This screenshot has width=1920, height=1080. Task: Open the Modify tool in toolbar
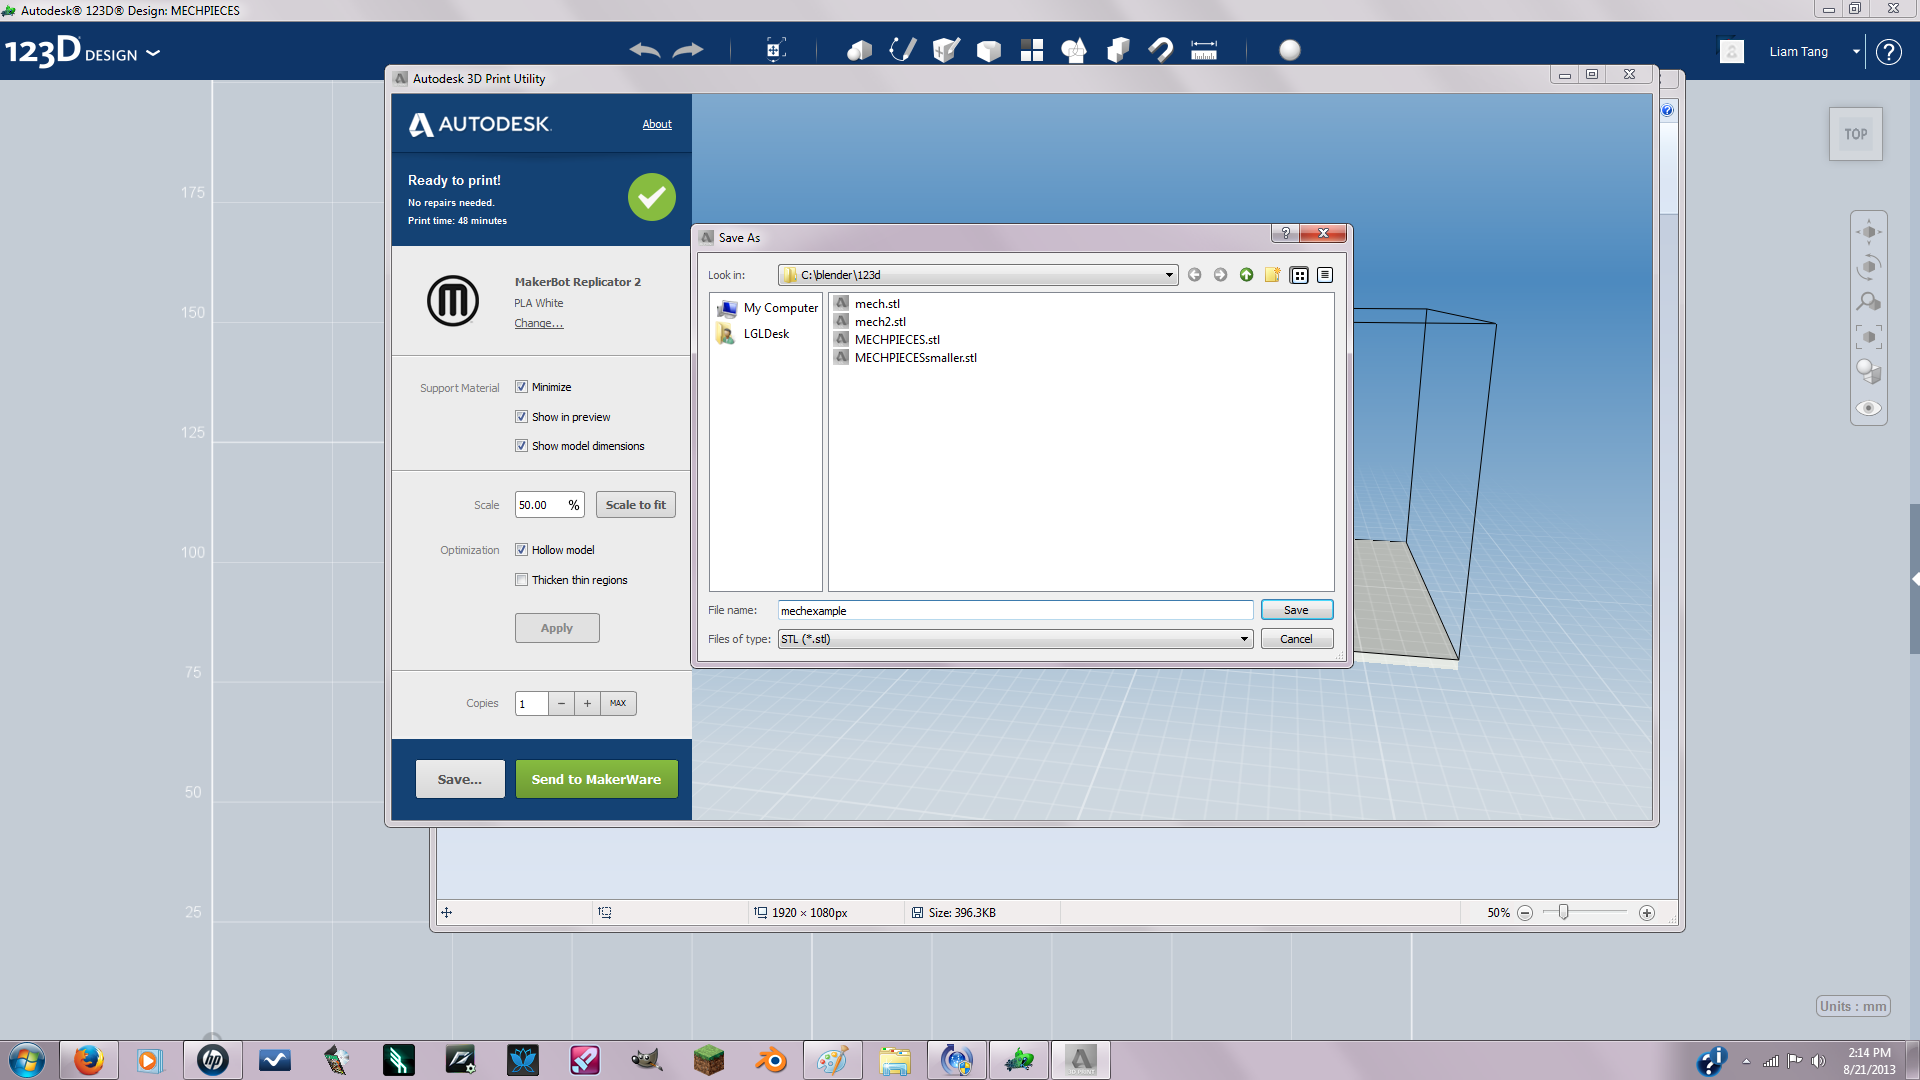pyautogui.click(x=989, y=50)
